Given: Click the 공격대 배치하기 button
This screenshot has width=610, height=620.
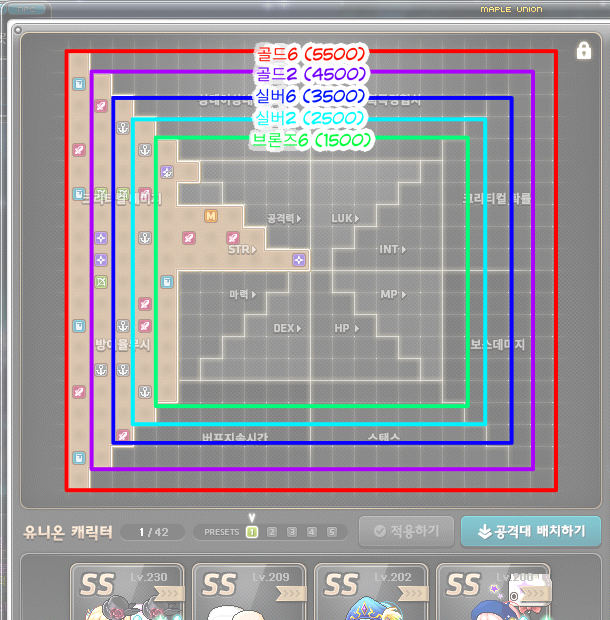Looking at the screenshot, I should [531, 531].
